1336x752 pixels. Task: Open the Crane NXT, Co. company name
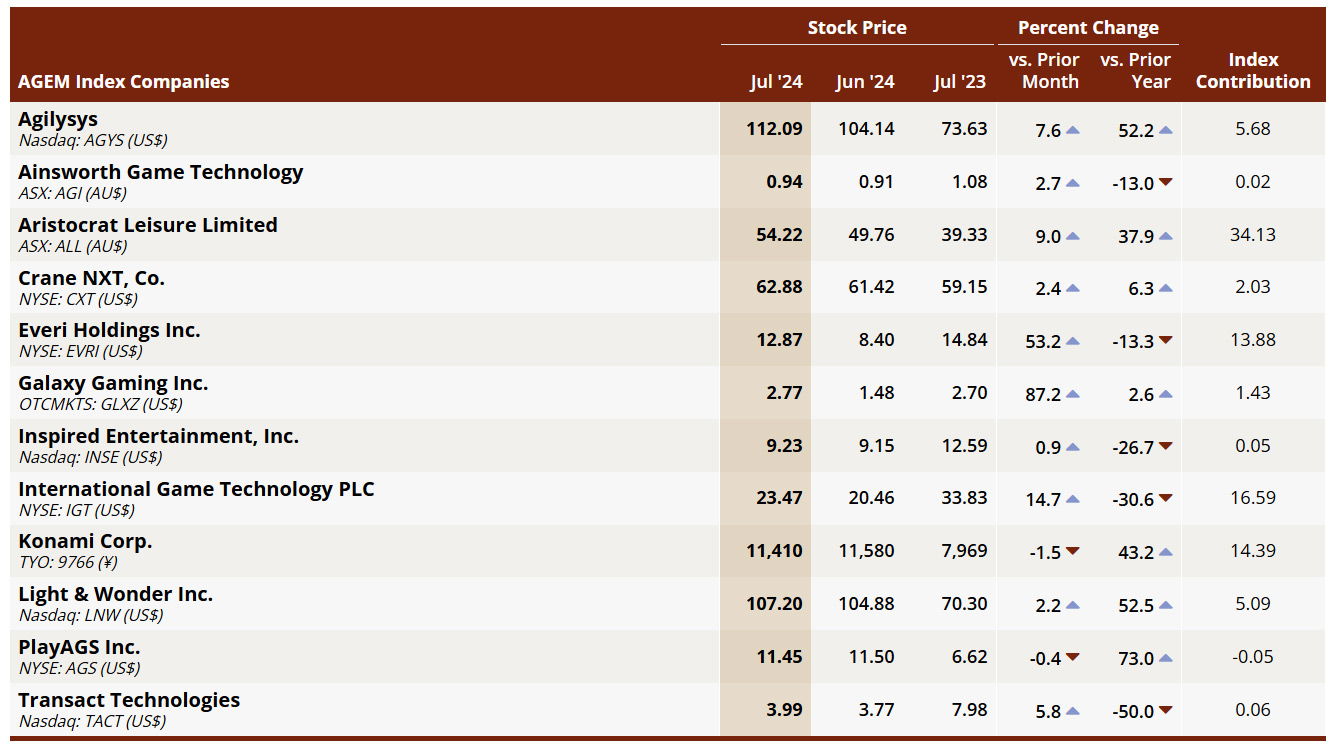pos(92,278)
